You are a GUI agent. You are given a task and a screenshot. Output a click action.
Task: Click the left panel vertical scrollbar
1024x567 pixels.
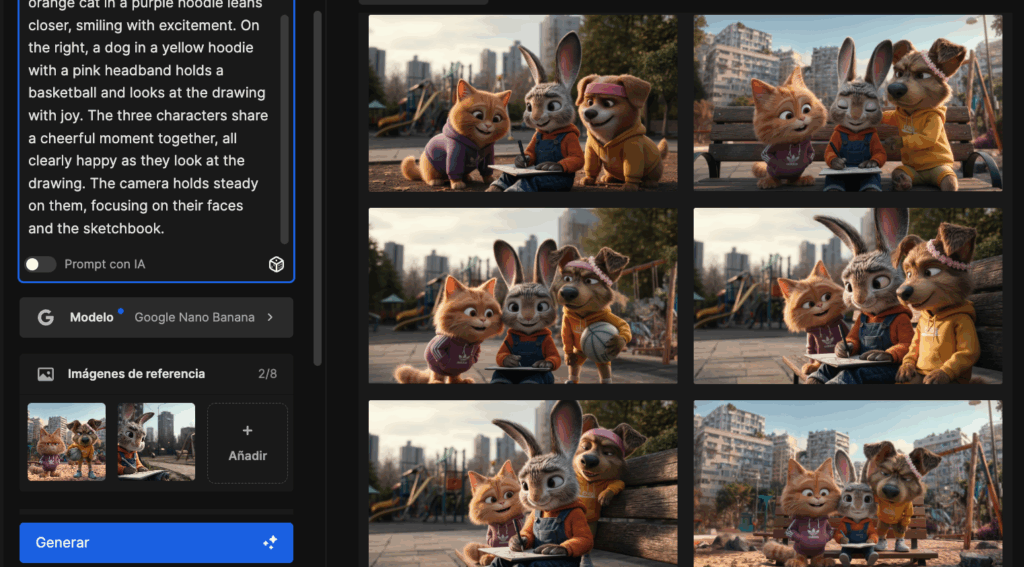318,180
